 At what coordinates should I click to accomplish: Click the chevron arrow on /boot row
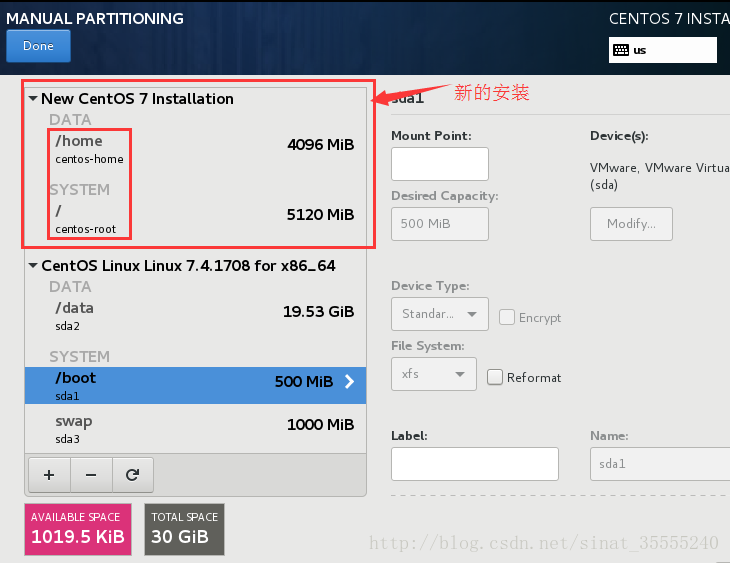(x=350, y=382)
